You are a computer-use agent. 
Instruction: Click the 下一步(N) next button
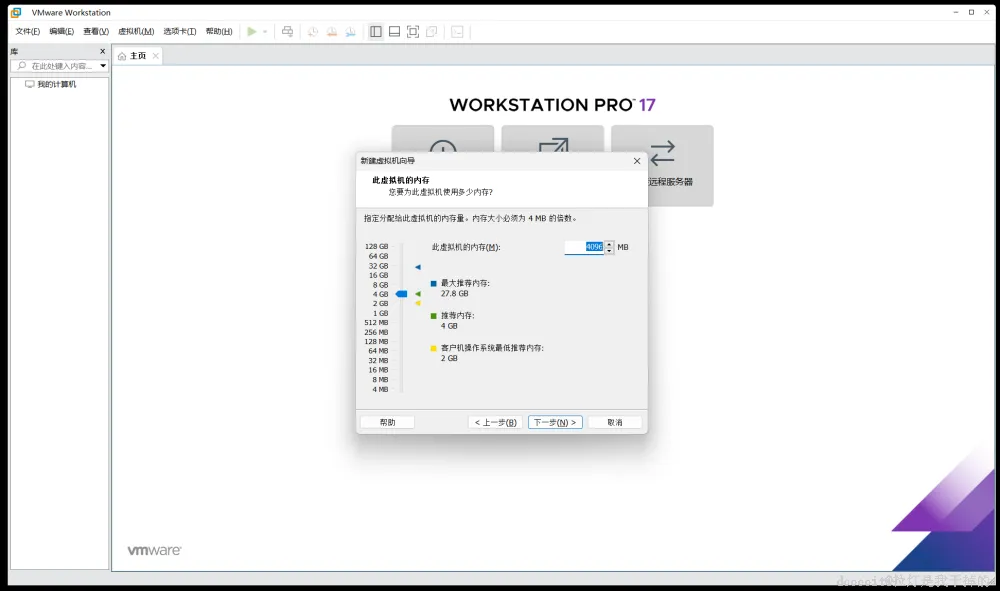coord(555,422)
